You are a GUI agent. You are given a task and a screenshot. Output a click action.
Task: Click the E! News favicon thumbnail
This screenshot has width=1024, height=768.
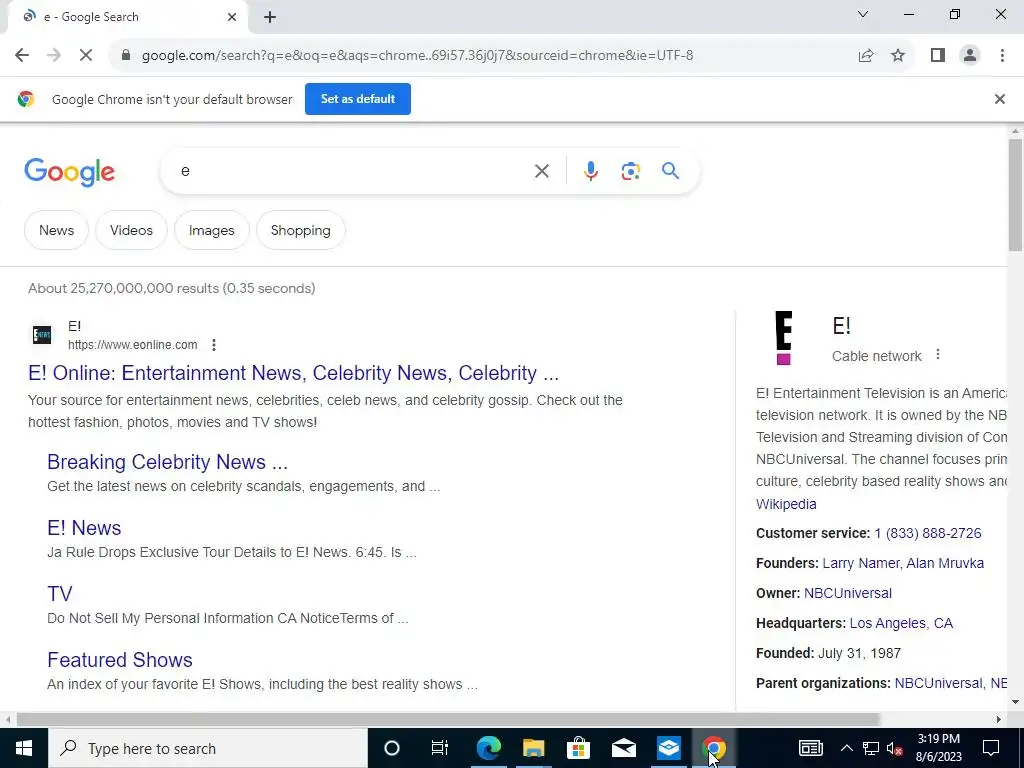(x=42, y=335)
